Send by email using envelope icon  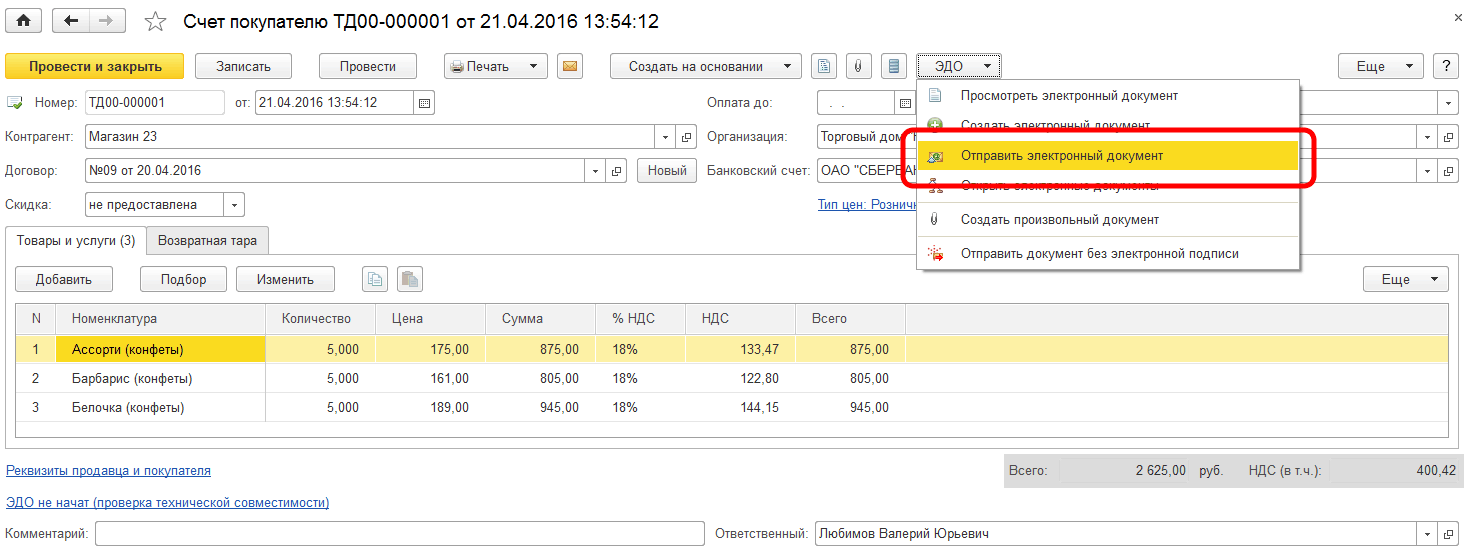coord(570,67)
